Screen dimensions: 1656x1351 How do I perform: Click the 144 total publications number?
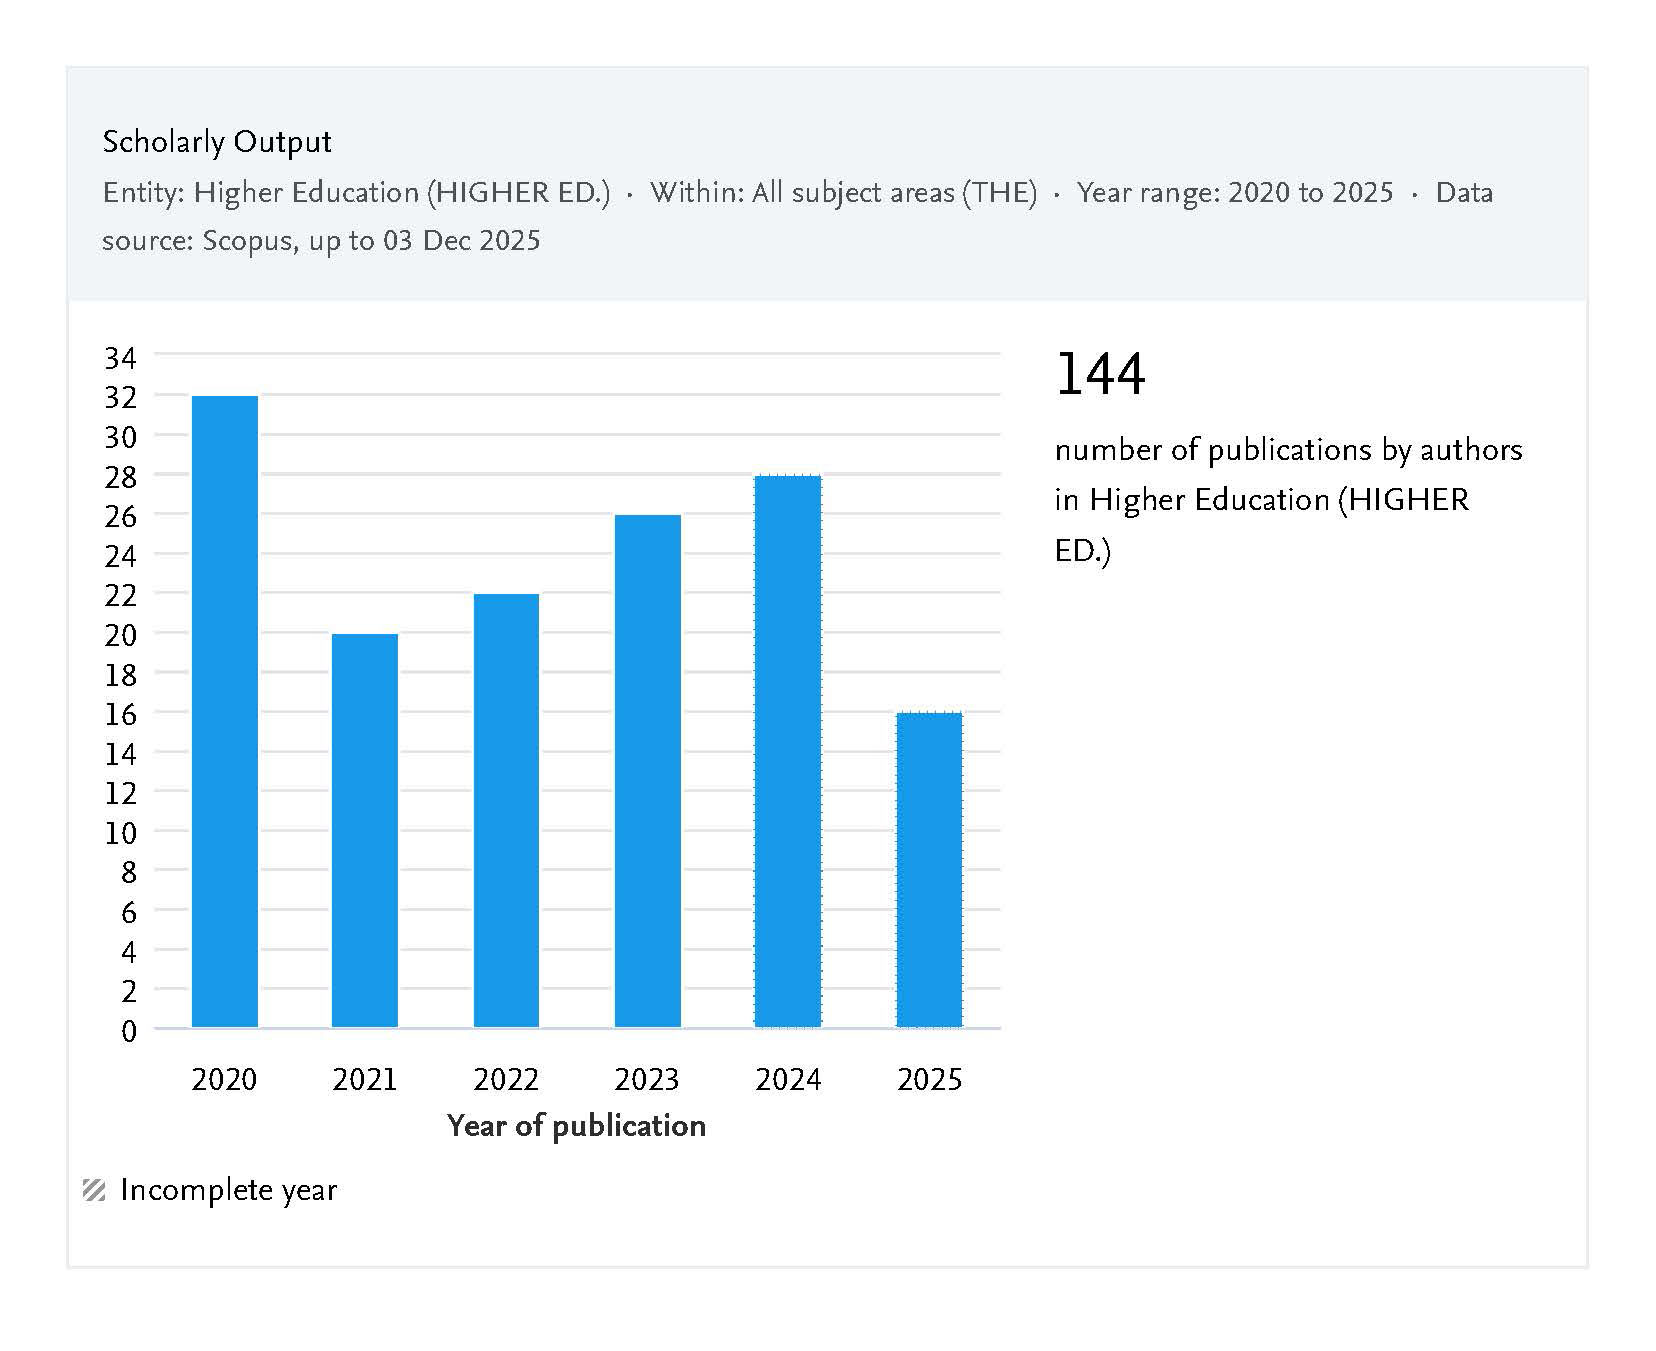click(x=1100, y=374)
